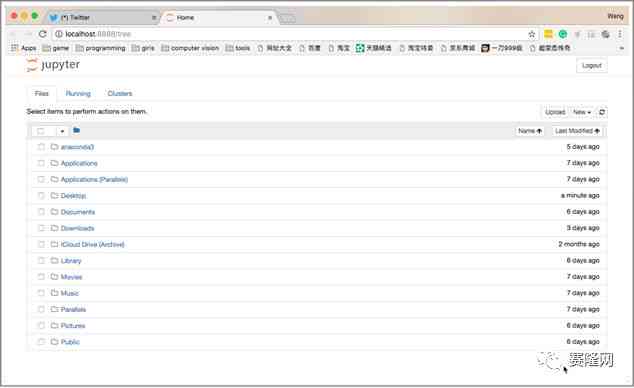Sort the list by Last Modified

click(577, 131)
